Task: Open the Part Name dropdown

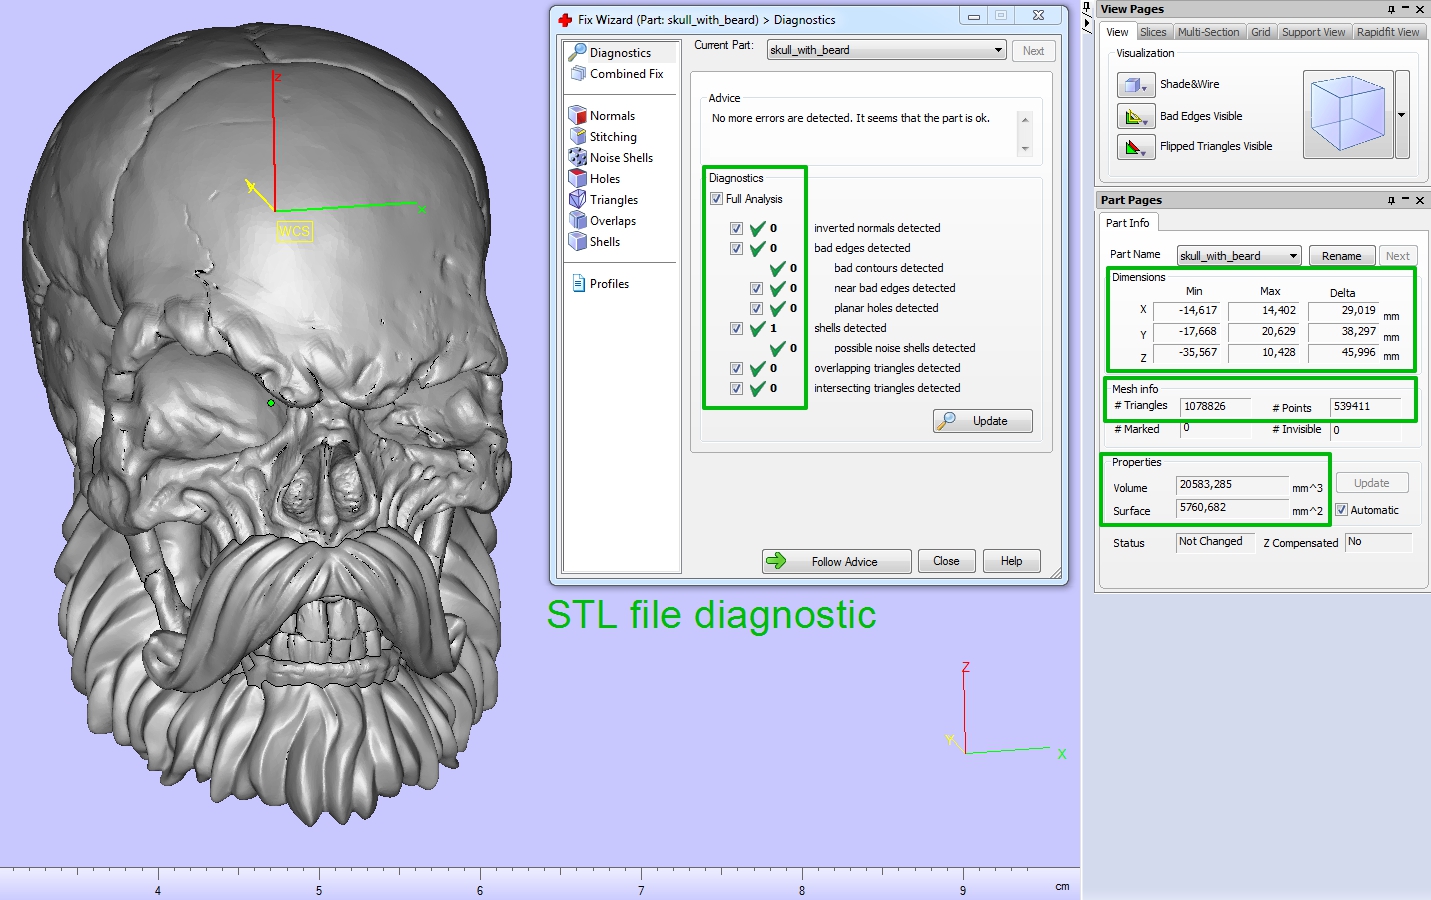Action: point(1293,256)
